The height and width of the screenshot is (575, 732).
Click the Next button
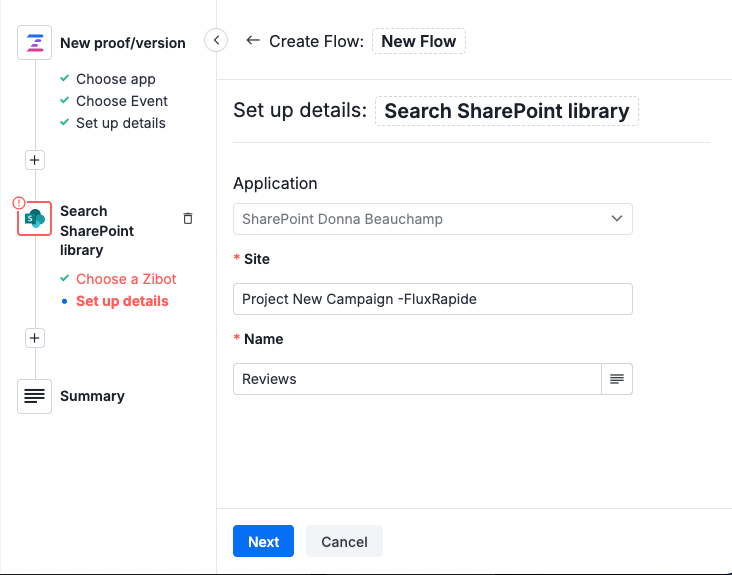(263, 541)
